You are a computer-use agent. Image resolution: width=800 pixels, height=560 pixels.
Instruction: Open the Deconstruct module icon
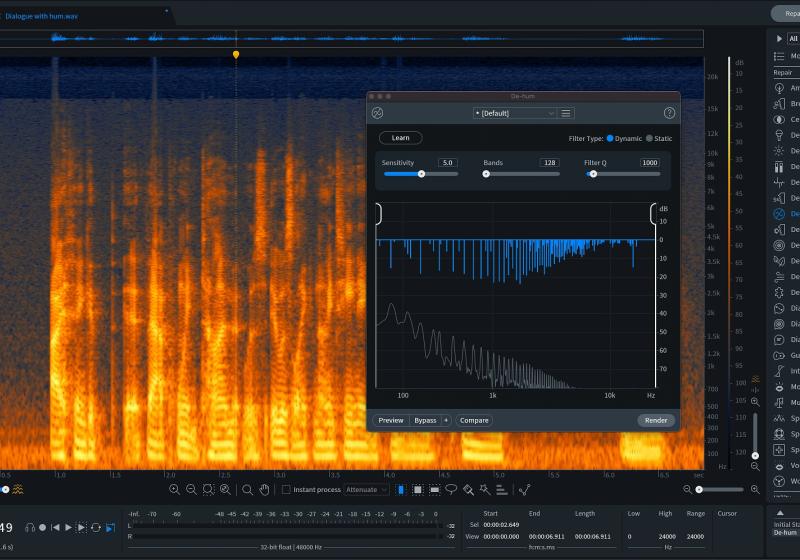pyautogui.click(x=779, y=293)
